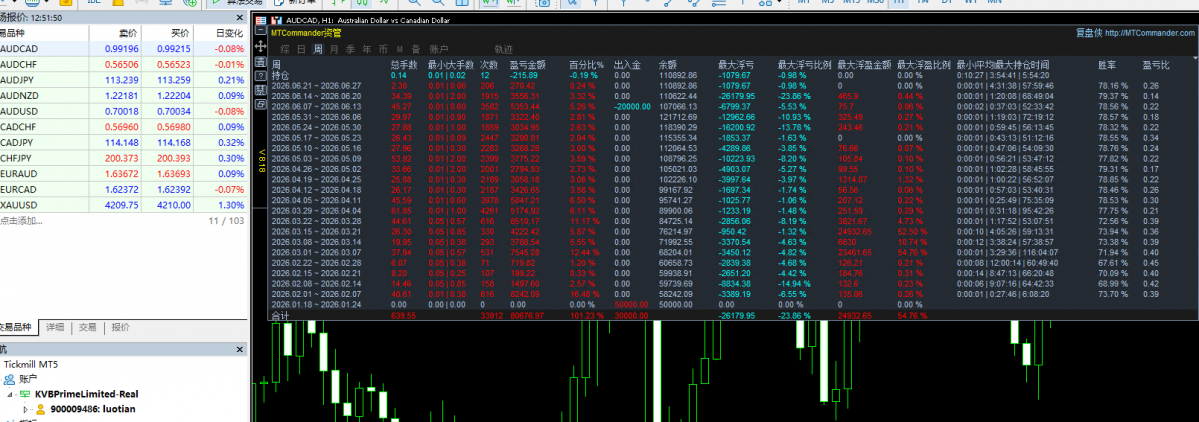Select the AUDJPY symbol row
The image size is (1199, 422).
click(123, 80)
